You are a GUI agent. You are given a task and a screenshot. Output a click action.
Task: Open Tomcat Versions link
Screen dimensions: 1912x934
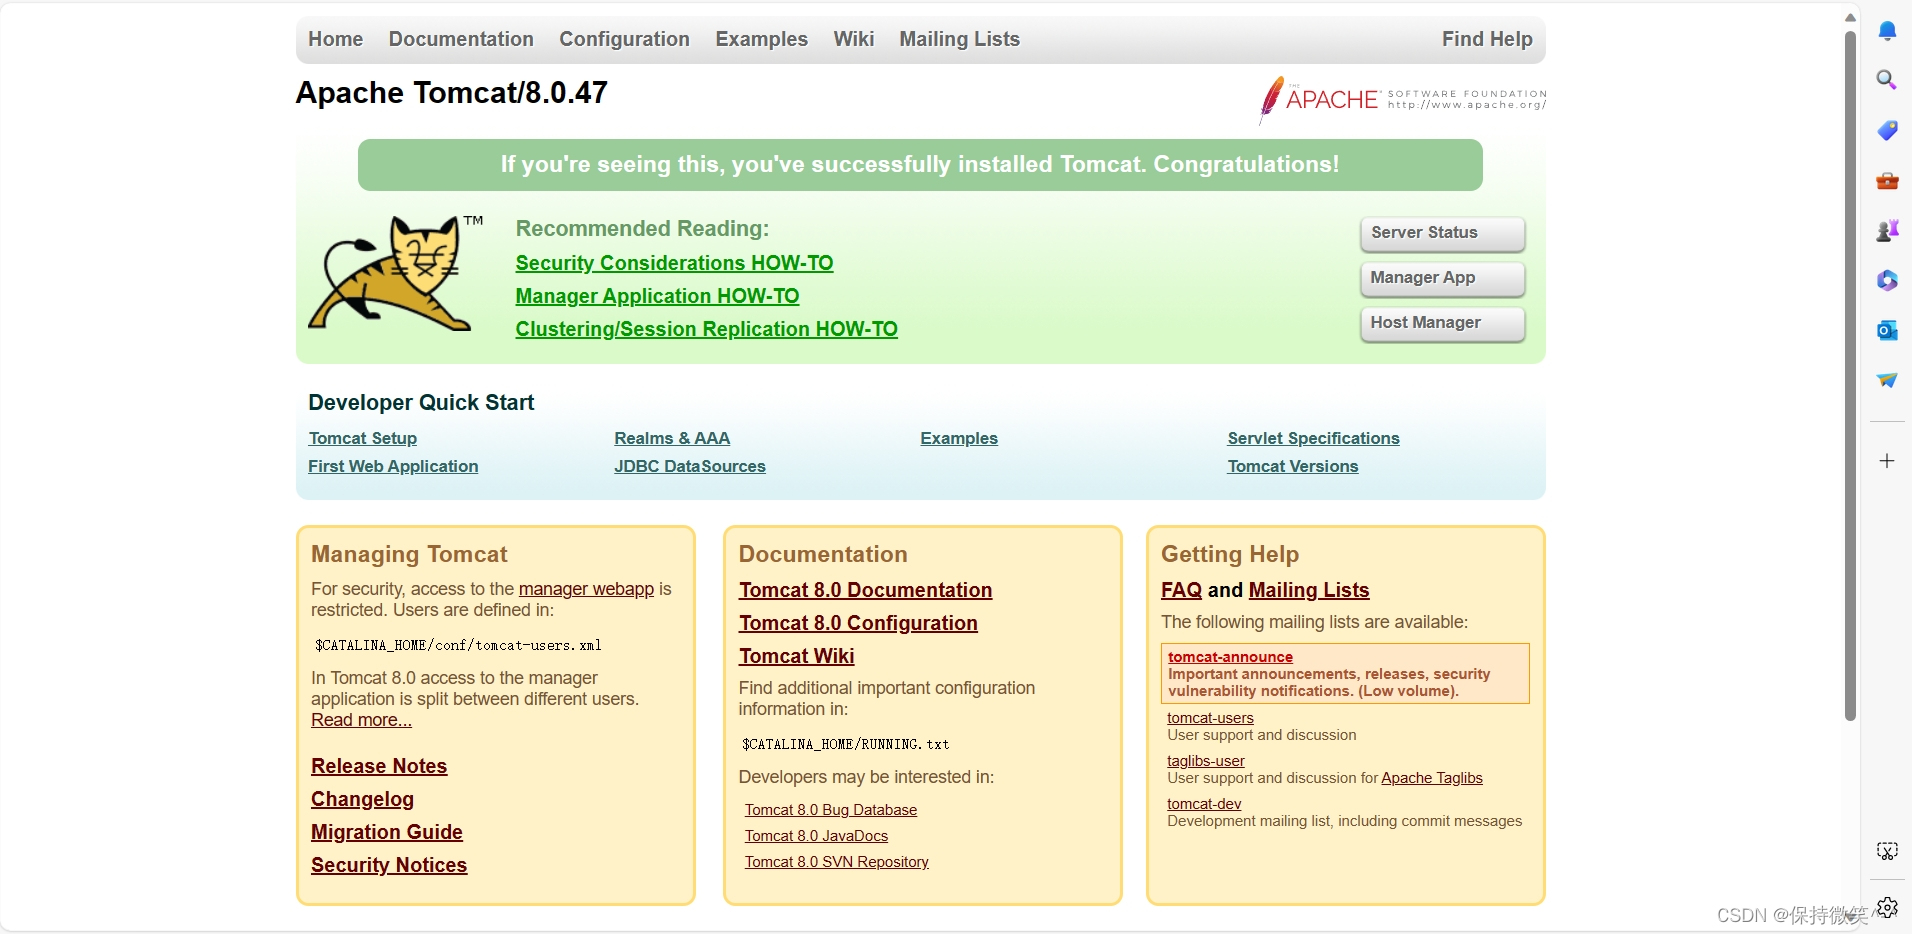point(1292,466)
